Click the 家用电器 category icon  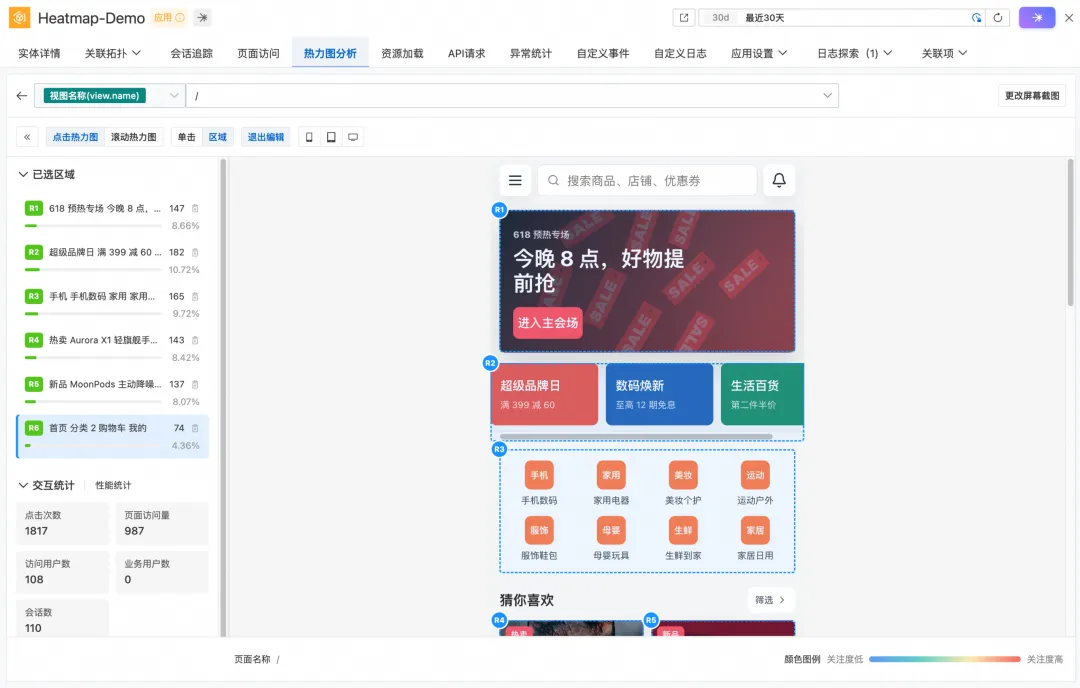tap(611, 475)
